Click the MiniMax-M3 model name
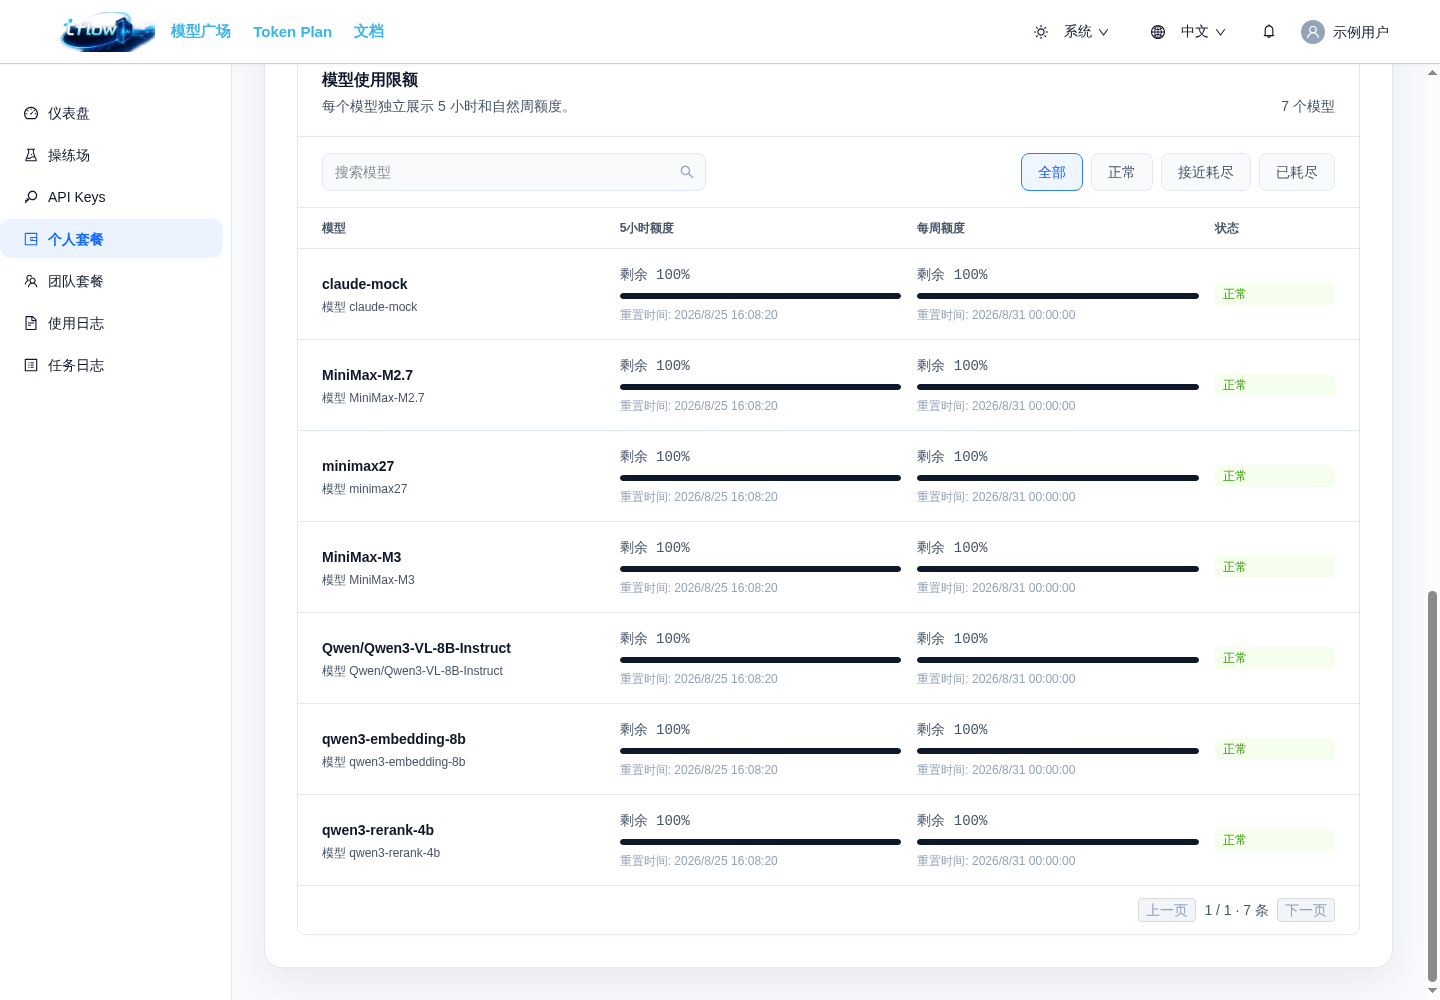 362,557
